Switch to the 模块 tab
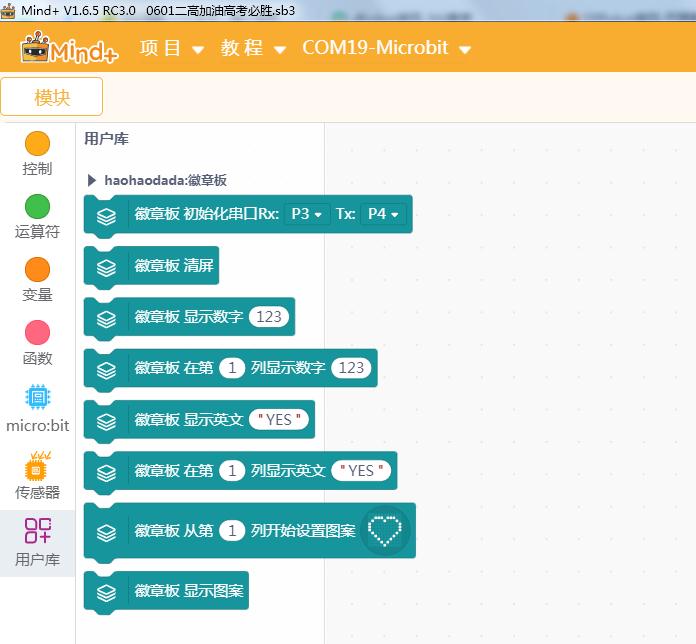 52,97
